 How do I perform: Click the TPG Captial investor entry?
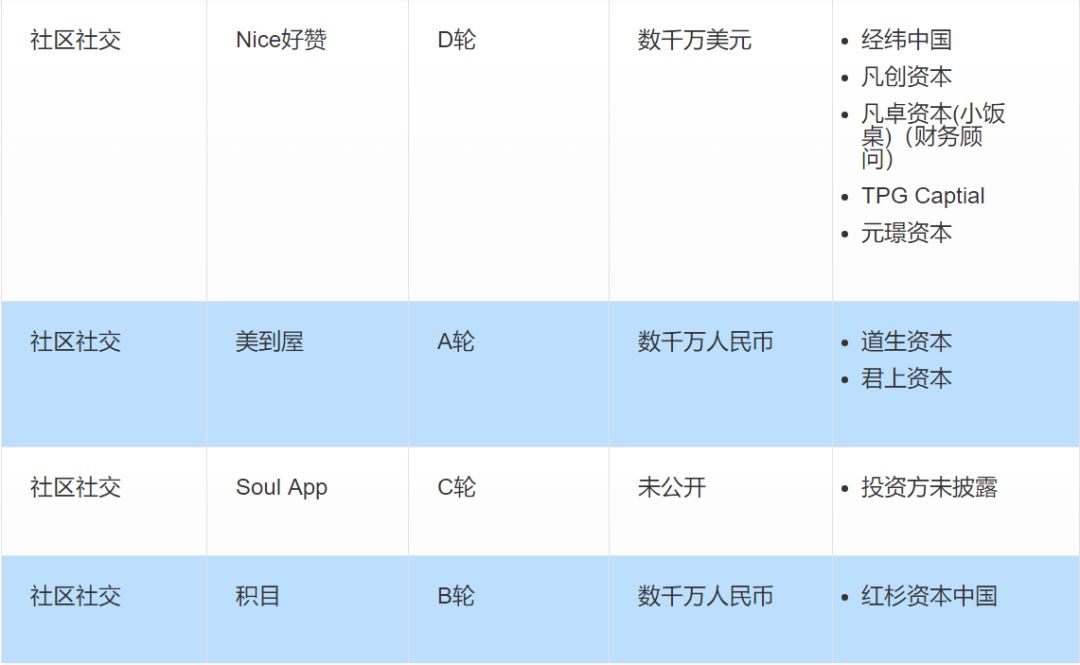click(923, 196)
